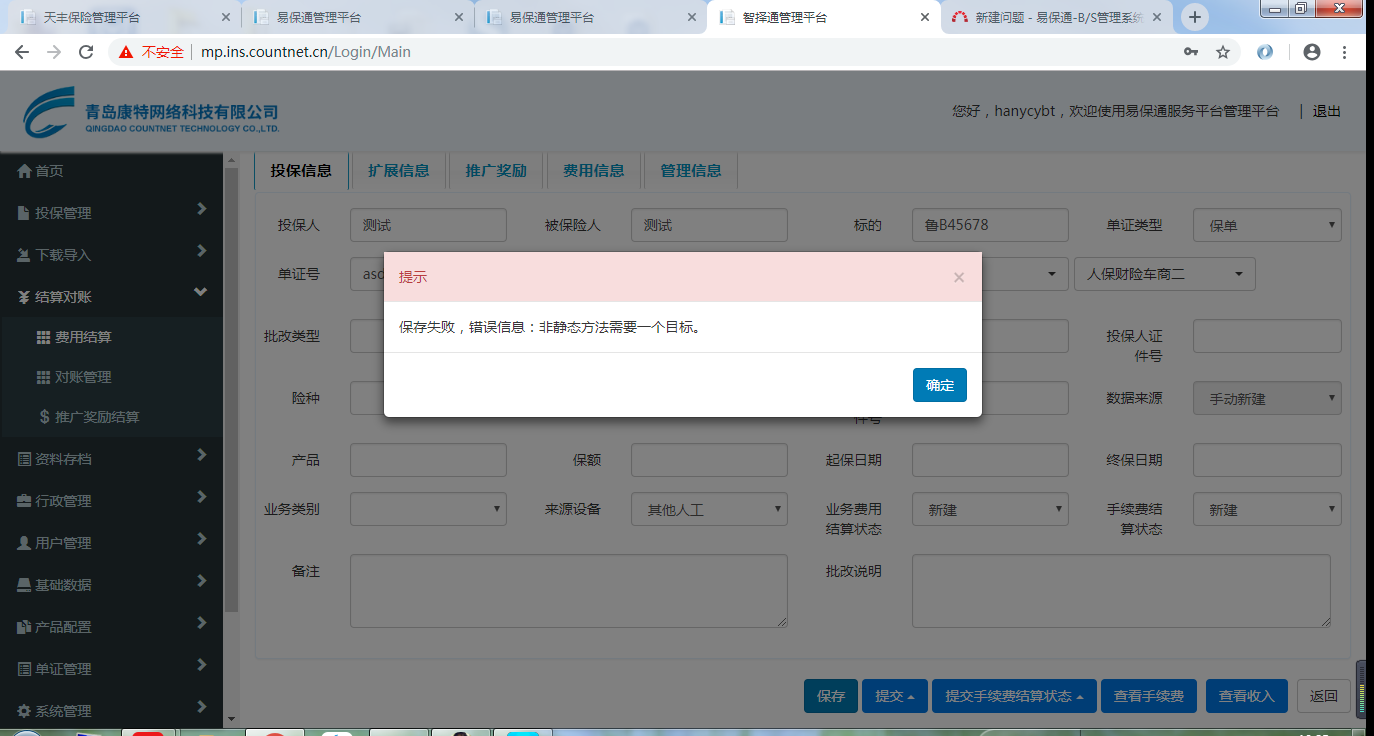Click the saved password key icon

1191,52
